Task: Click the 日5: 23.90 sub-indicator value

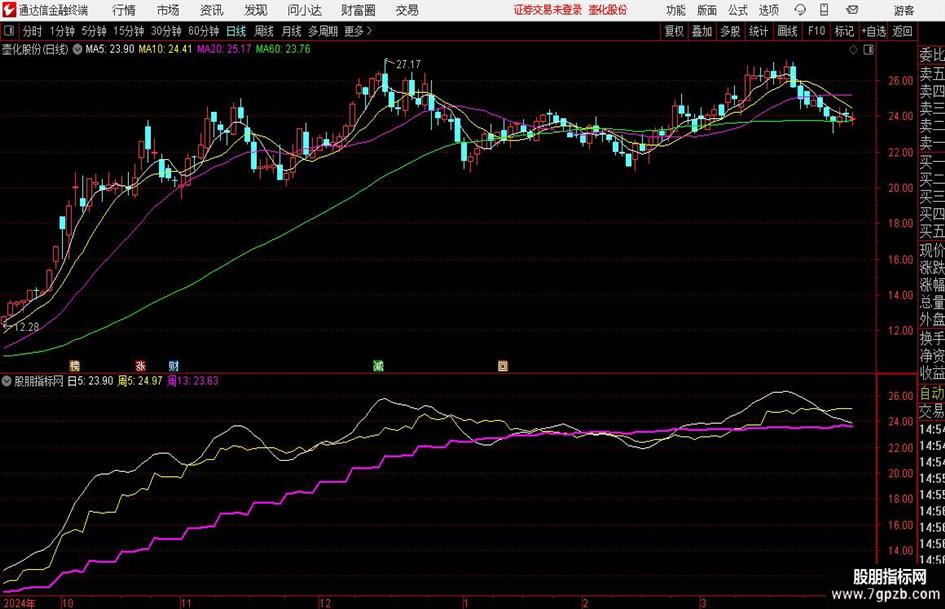Action: [x=90, y=381]
